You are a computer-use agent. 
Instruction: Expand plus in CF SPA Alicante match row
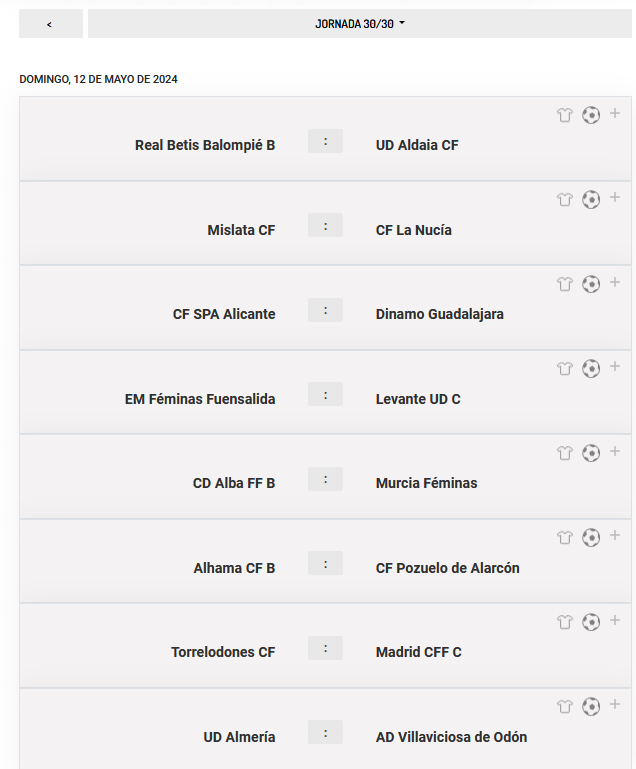(615, 283)
